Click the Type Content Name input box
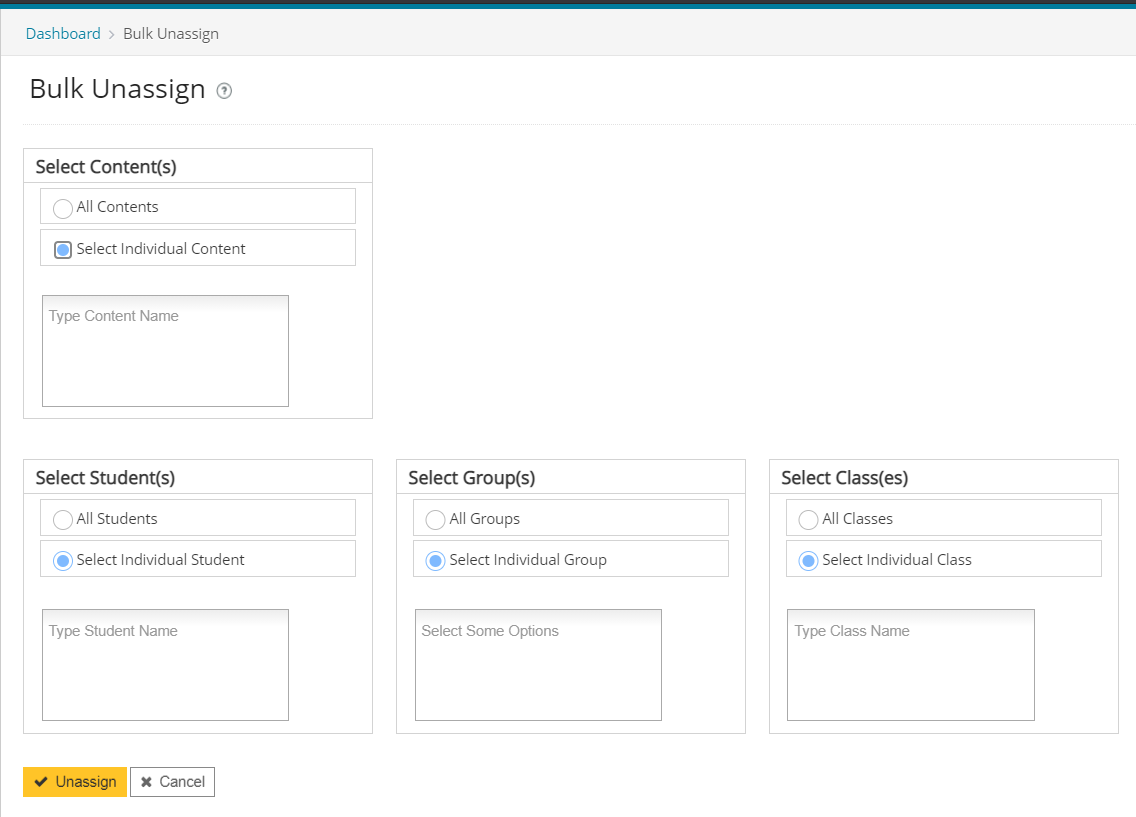The height and width of the screenshot is (817, 1136). (165, 350)
